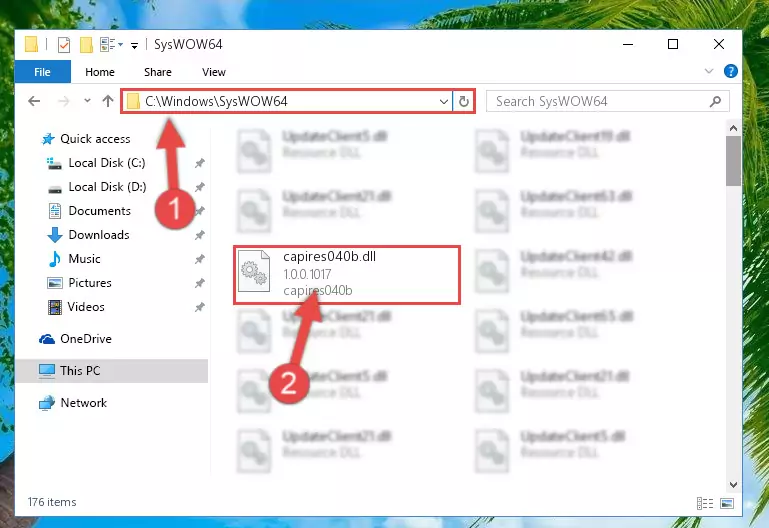This screenshot has width=769, height=528.
Task: Open Local Disk (D:) in the sidebar
Action: pos(97,187)
